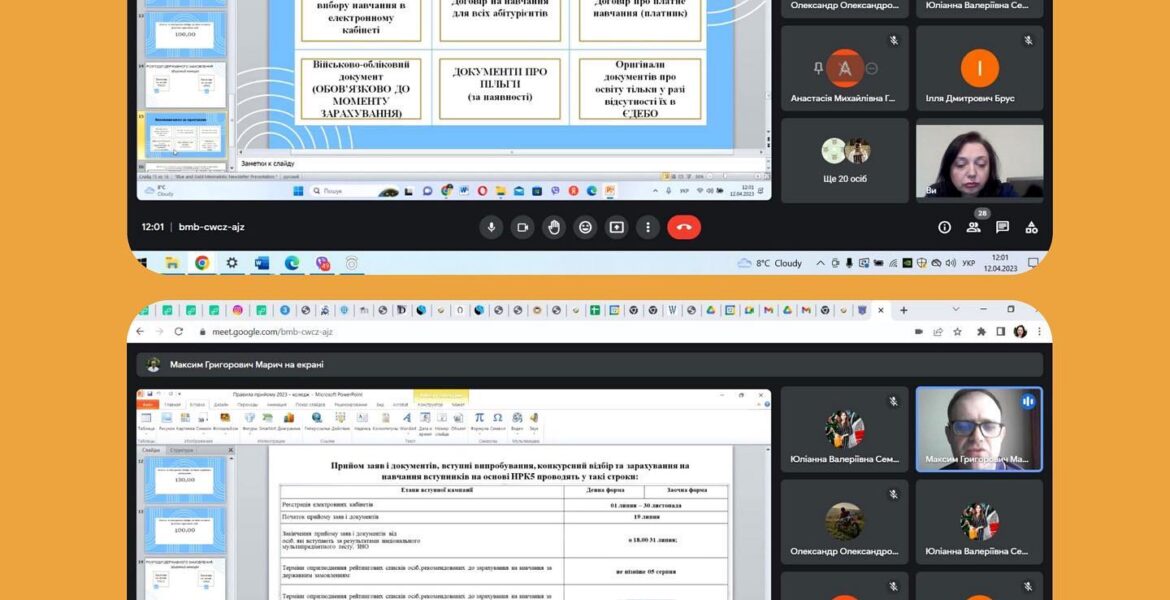
Task: Open Activities icon in upper Meet
Action: click(x=1031, y=227)
